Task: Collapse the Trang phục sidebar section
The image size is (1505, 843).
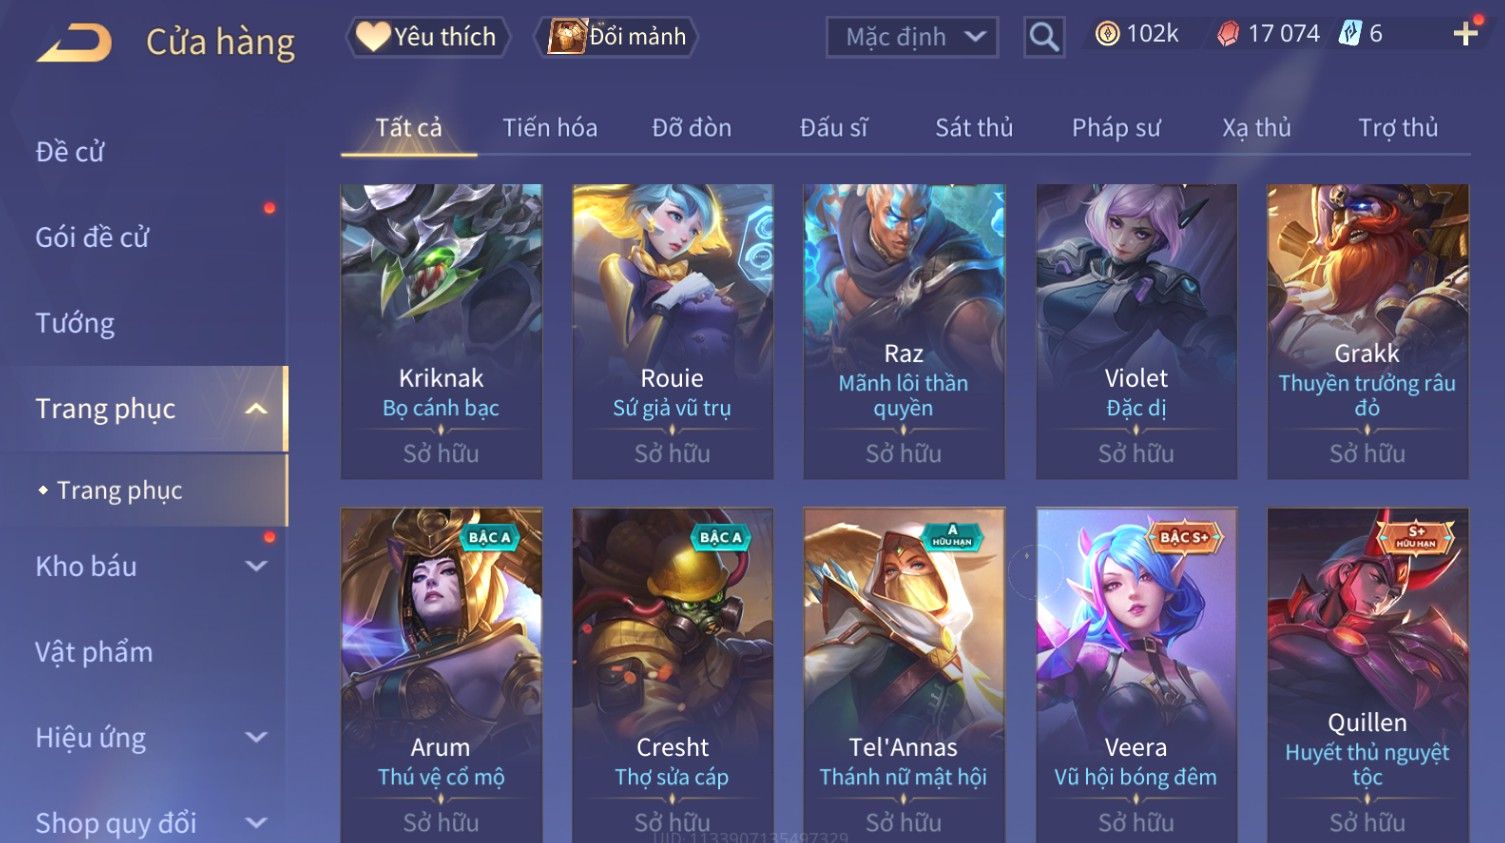Action: (256, 409)
